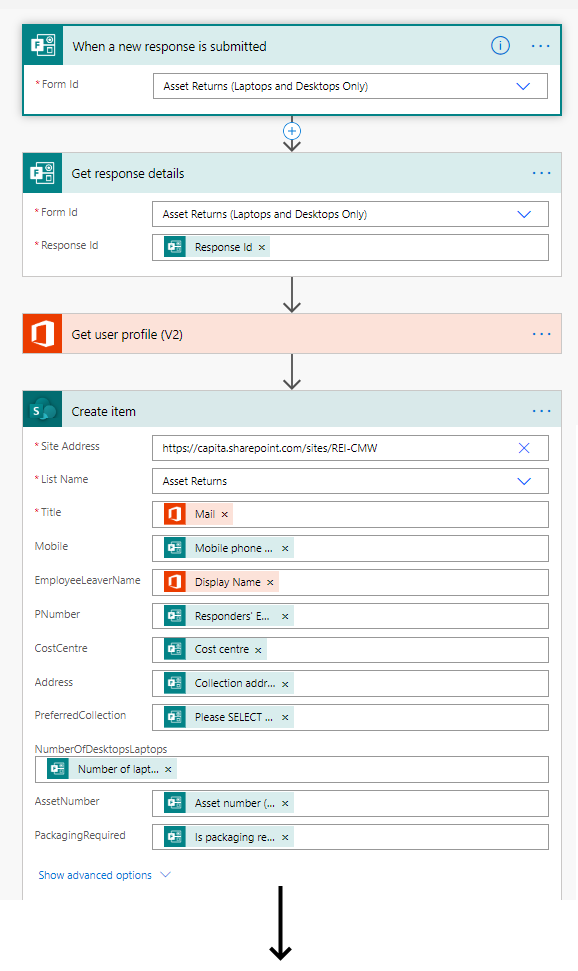Click the Get user profile (V2) header
Image resolution: width=578 pixels, height=971 pixels.
click(x=292, y=334)
